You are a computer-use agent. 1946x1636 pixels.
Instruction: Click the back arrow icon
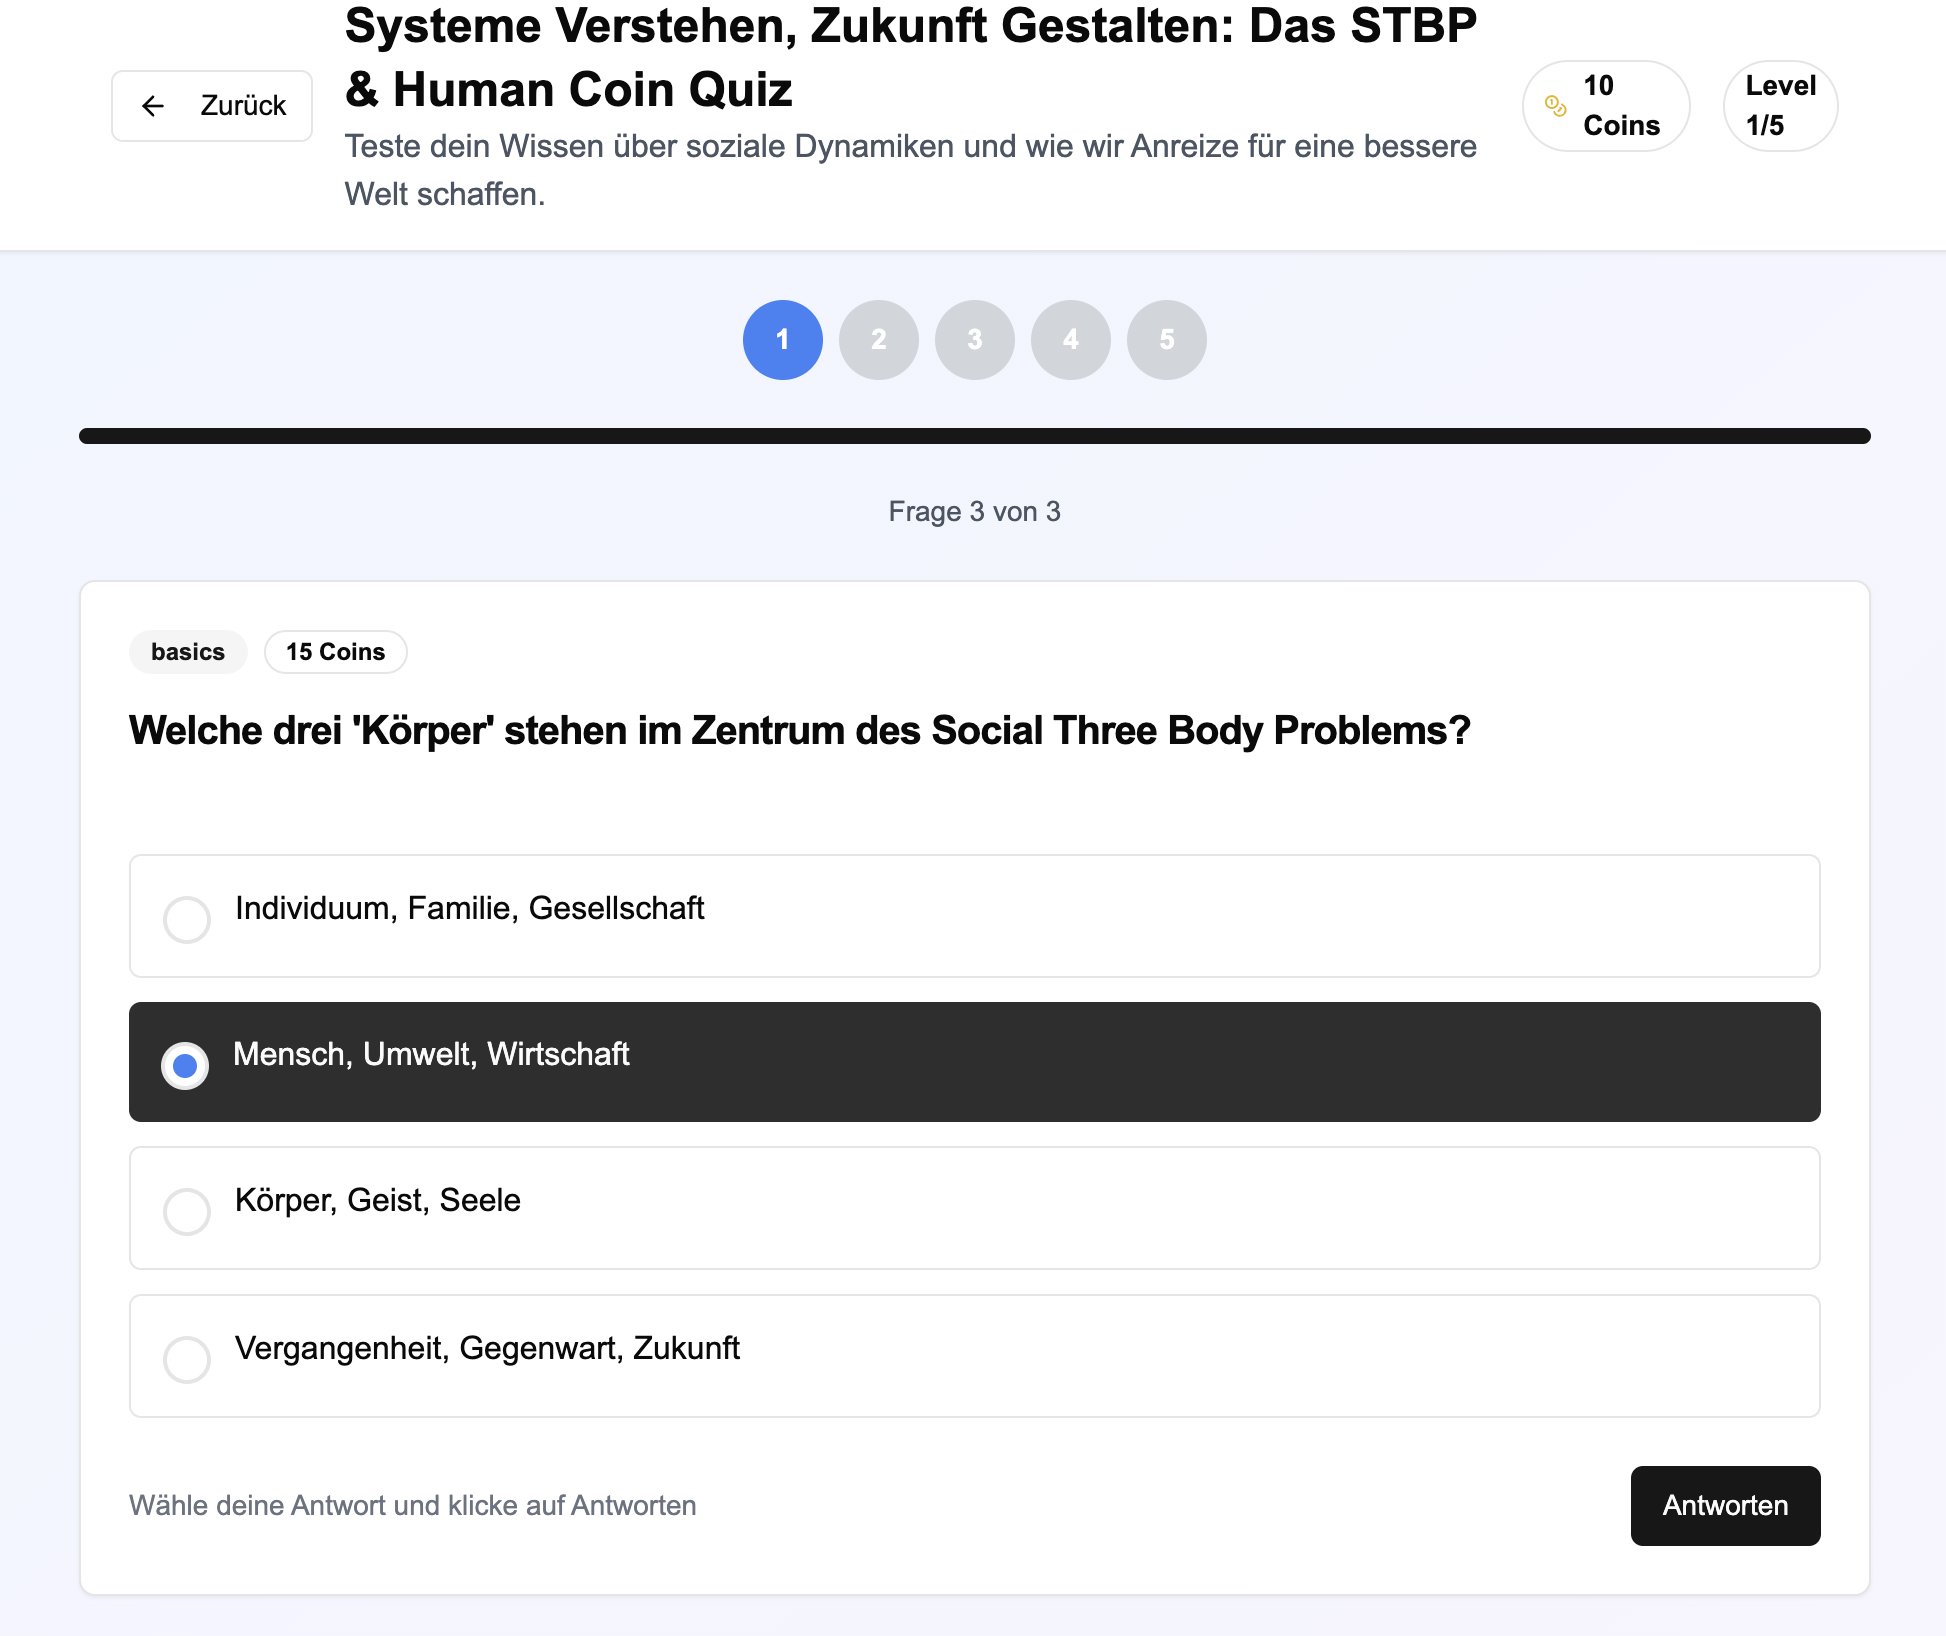click(153, 106)
